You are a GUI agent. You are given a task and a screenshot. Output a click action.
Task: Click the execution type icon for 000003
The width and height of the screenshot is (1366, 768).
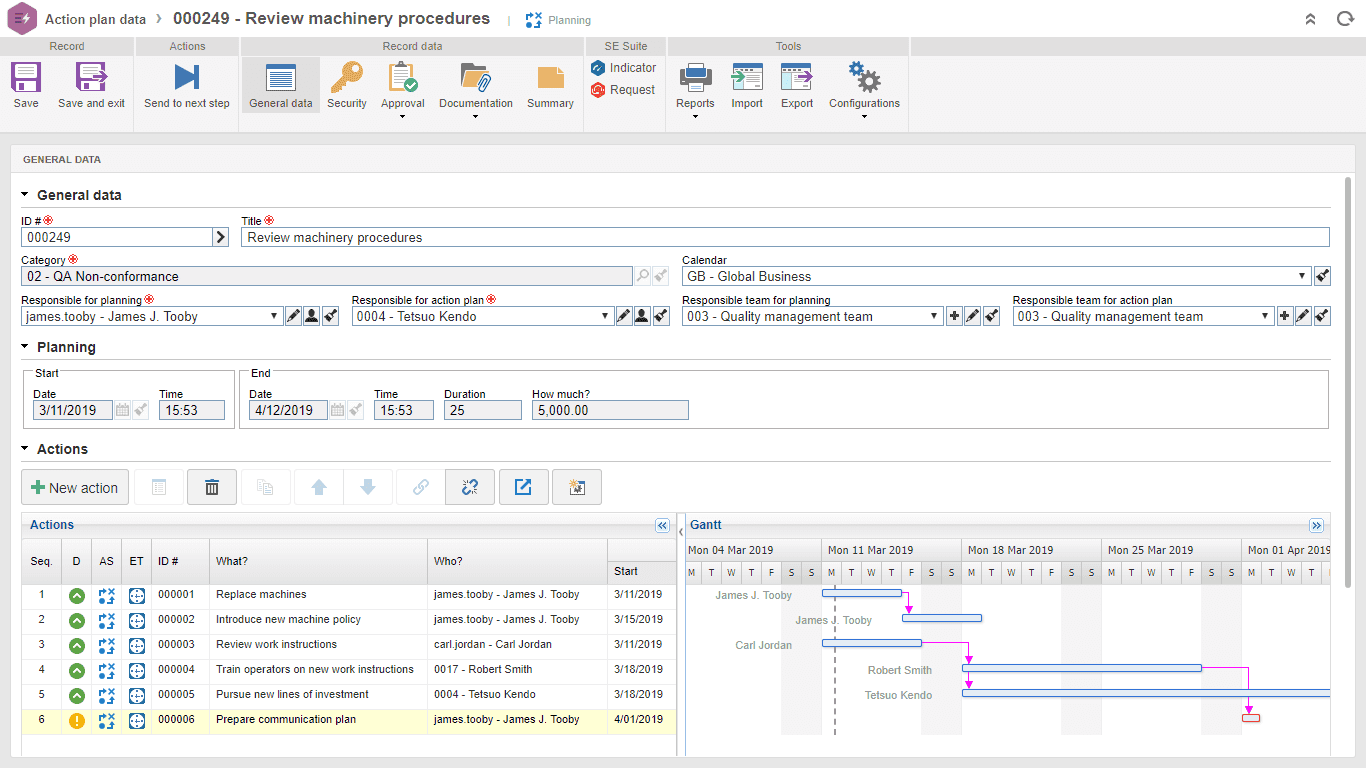[x=137, y=645]
